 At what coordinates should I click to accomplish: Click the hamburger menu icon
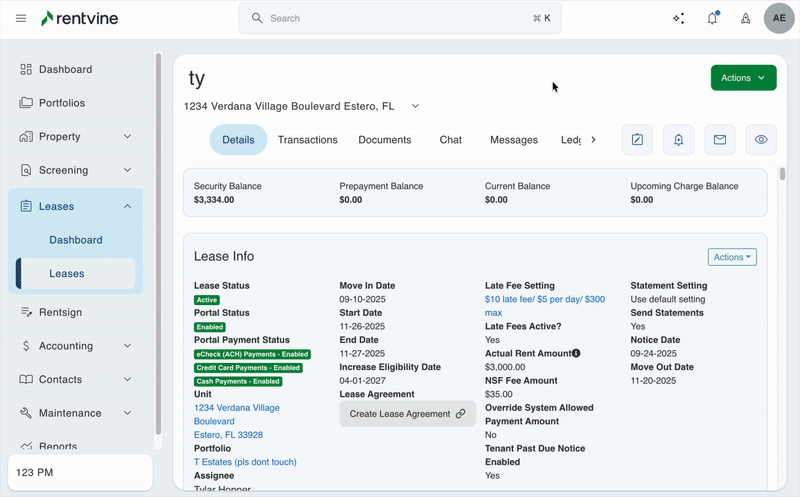pos(21,18)
